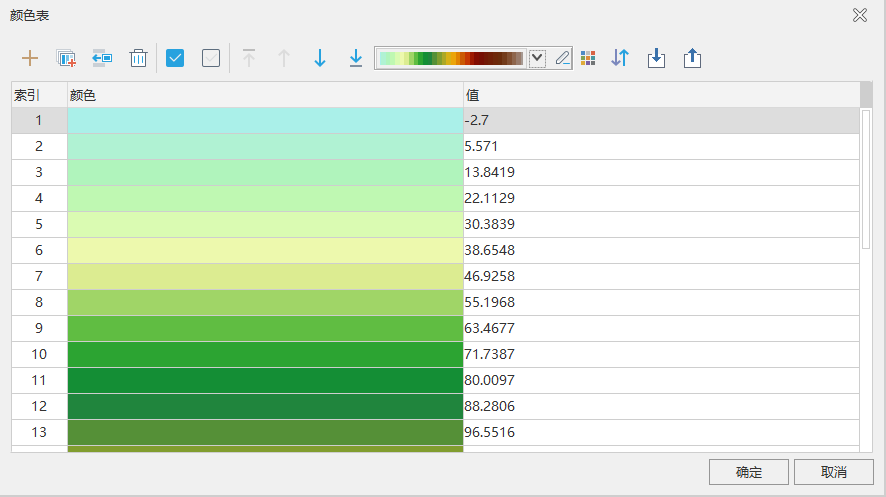Click the add color plus icon
Viewport: 886px width, 497px height.
click(30, 58)
